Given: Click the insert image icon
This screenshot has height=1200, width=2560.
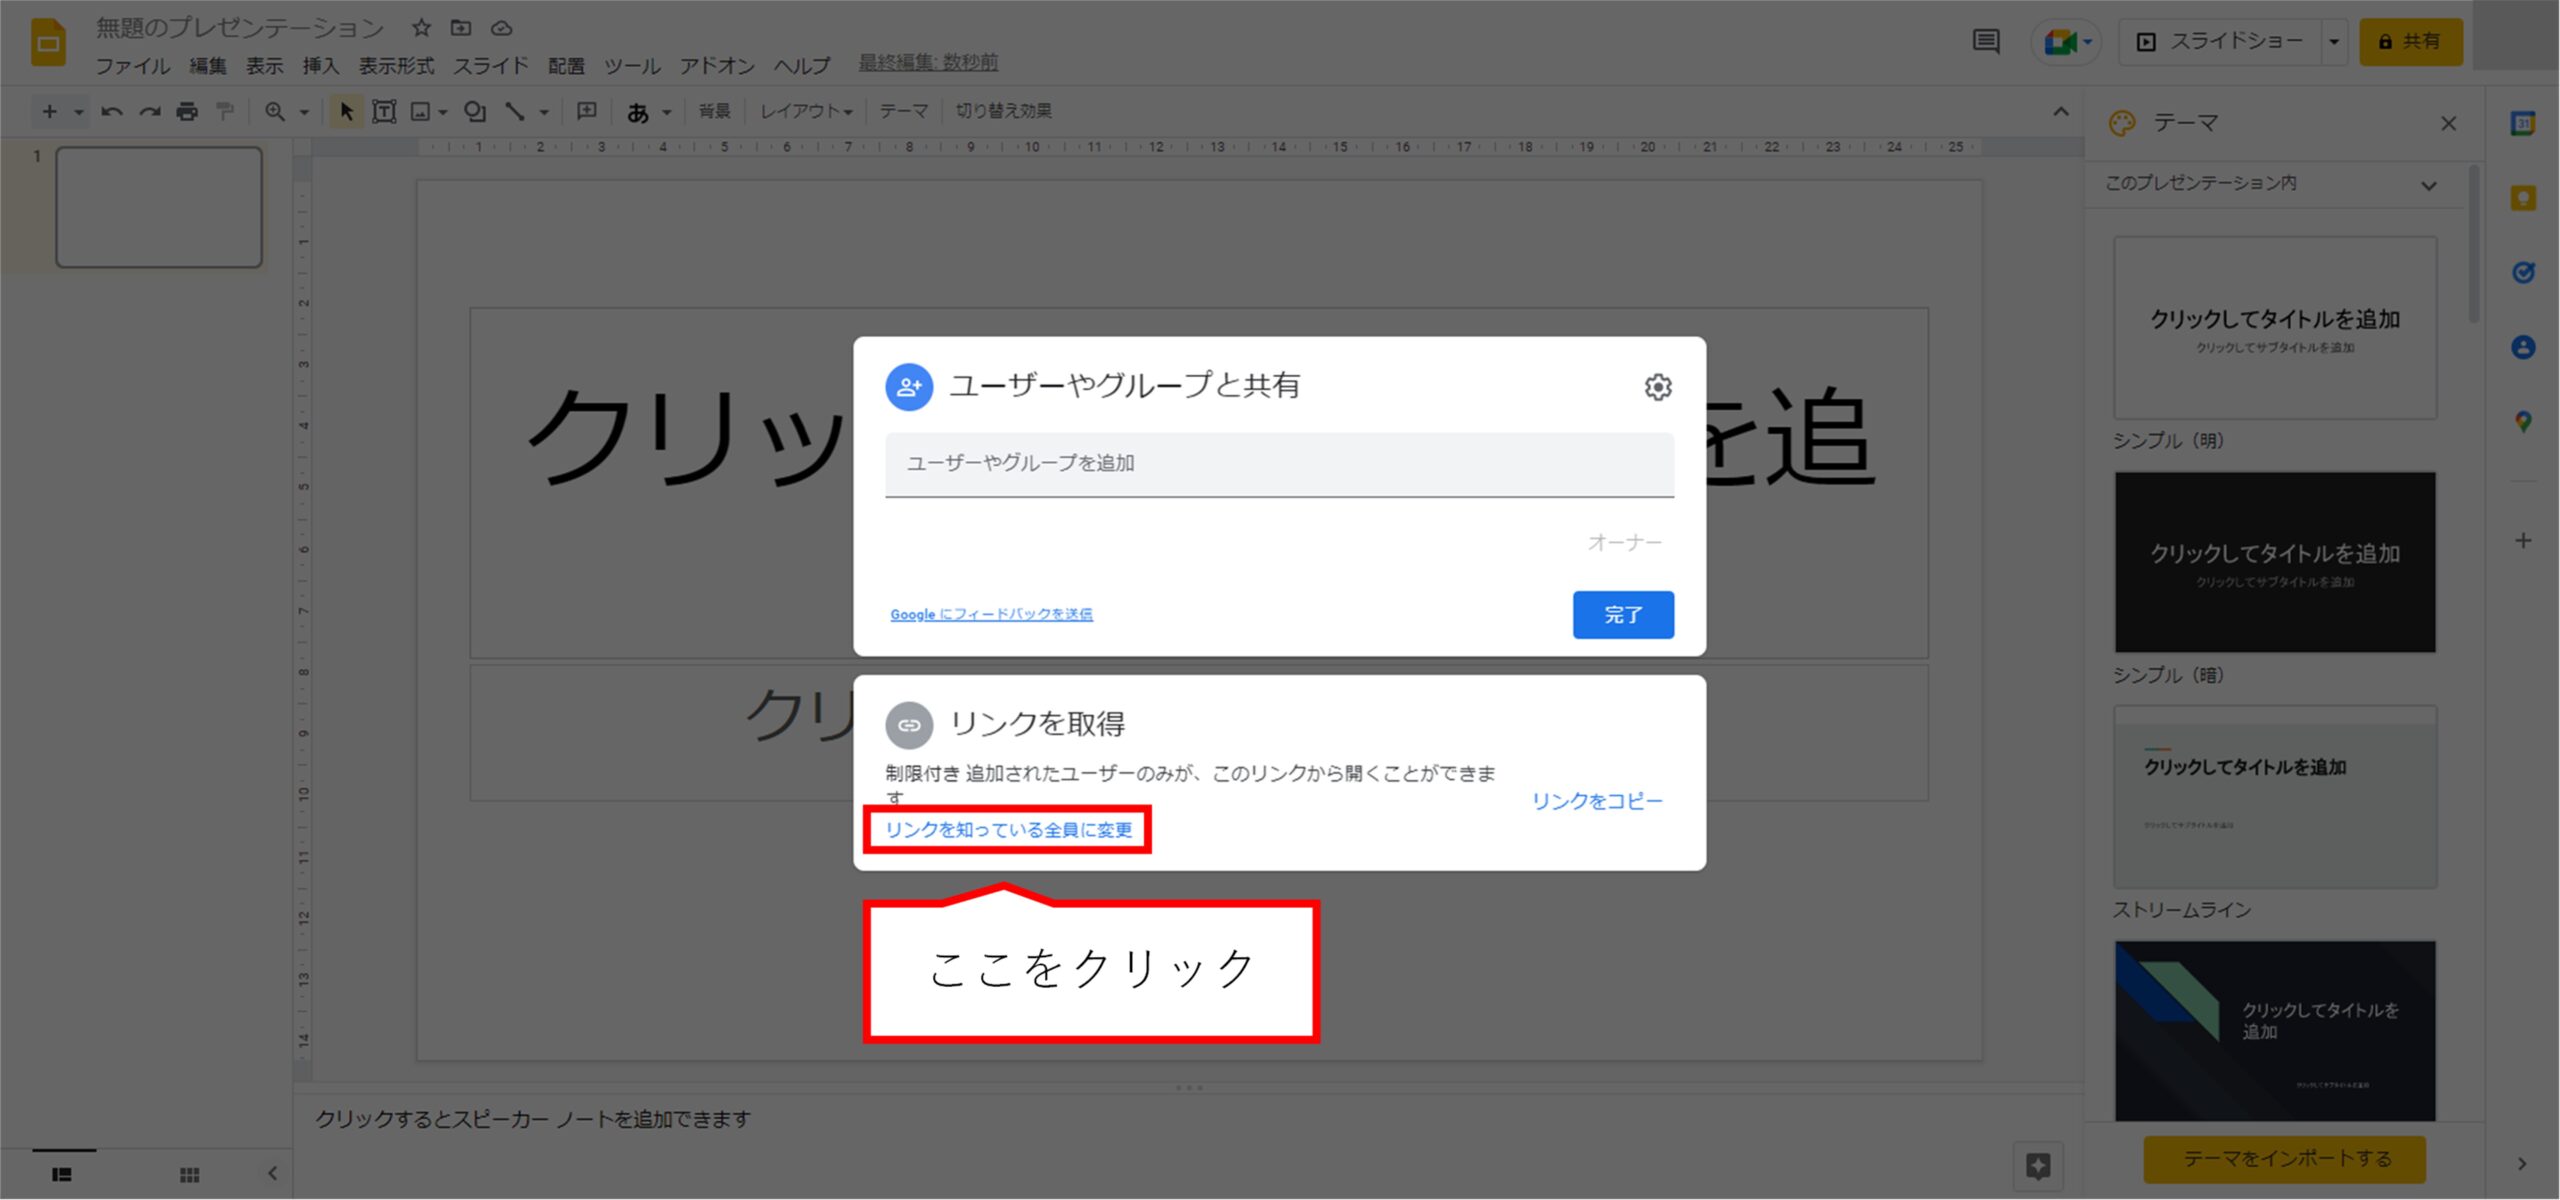Looking at the screenshot, I should [421, 111].
